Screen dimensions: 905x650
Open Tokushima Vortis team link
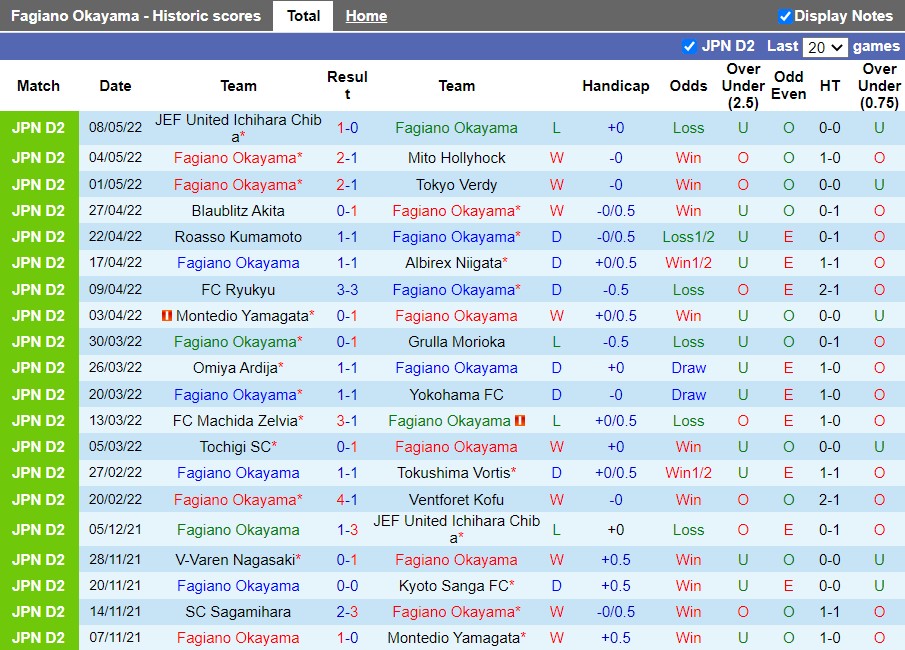(x=453, y=473)
